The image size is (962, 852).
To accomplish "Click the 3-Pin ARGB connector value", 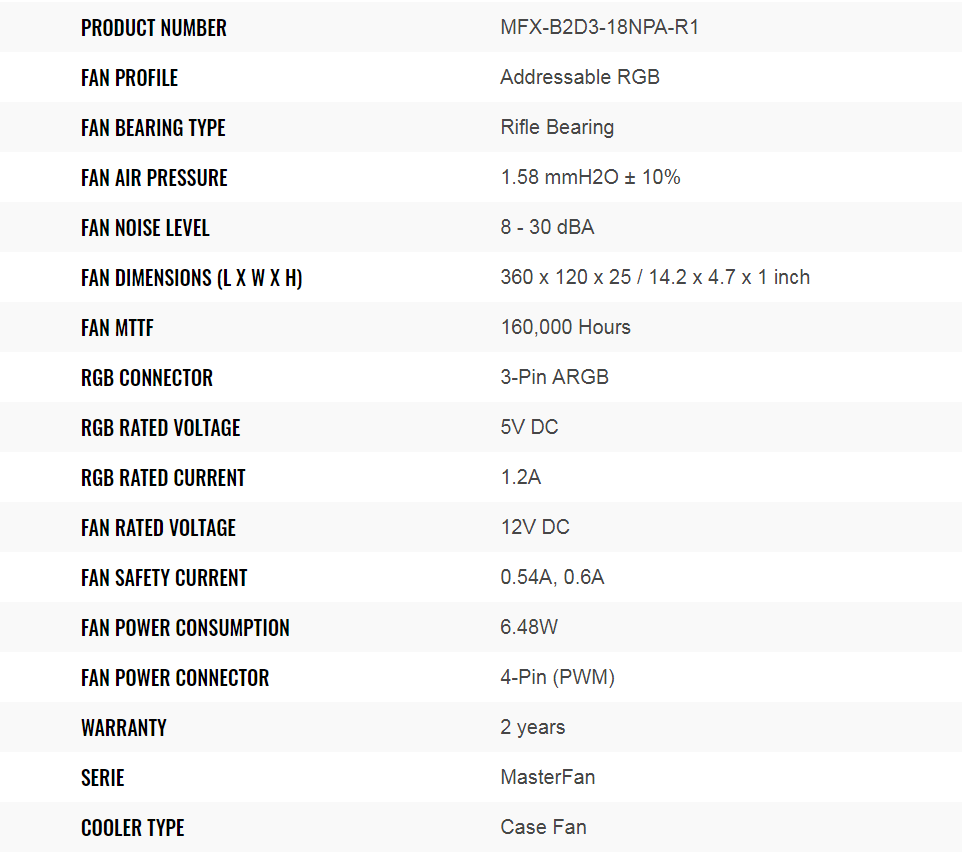I will pyautogui.click(x=555, y=377).
